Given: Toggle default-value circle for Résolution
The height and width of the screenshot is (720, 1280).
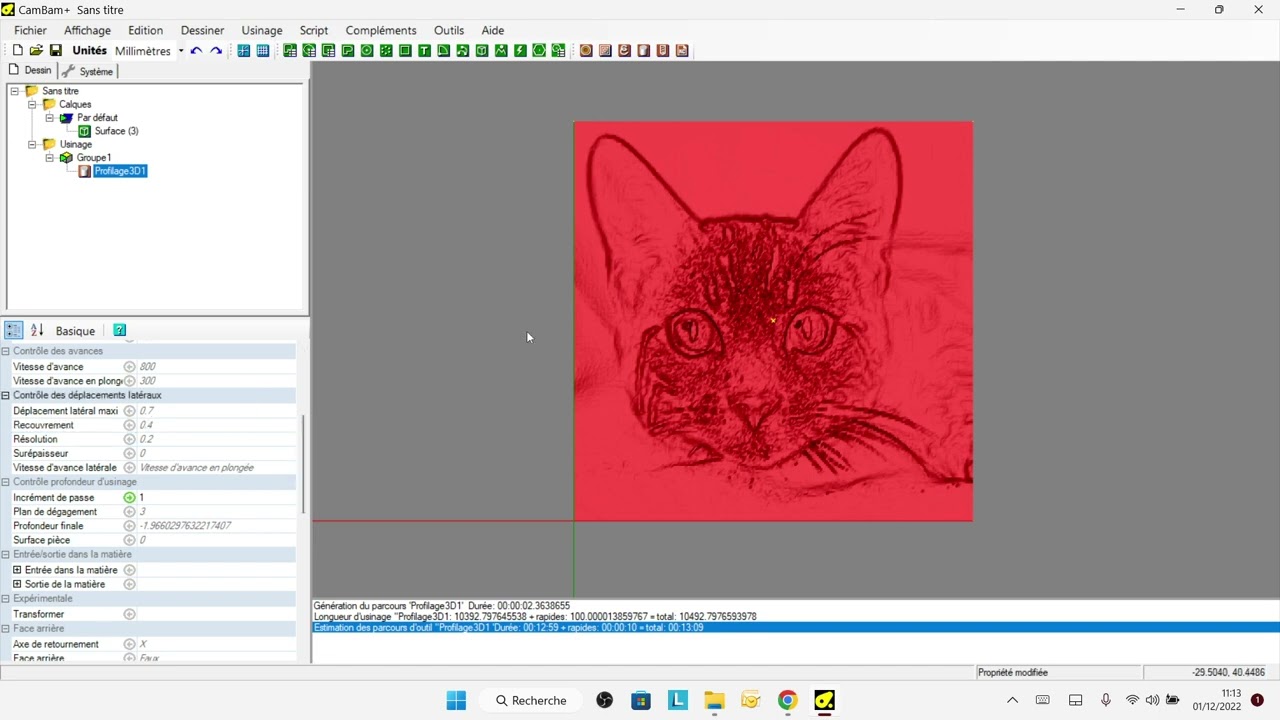Looking at the screenshot, I should click(x=129, y=439).
